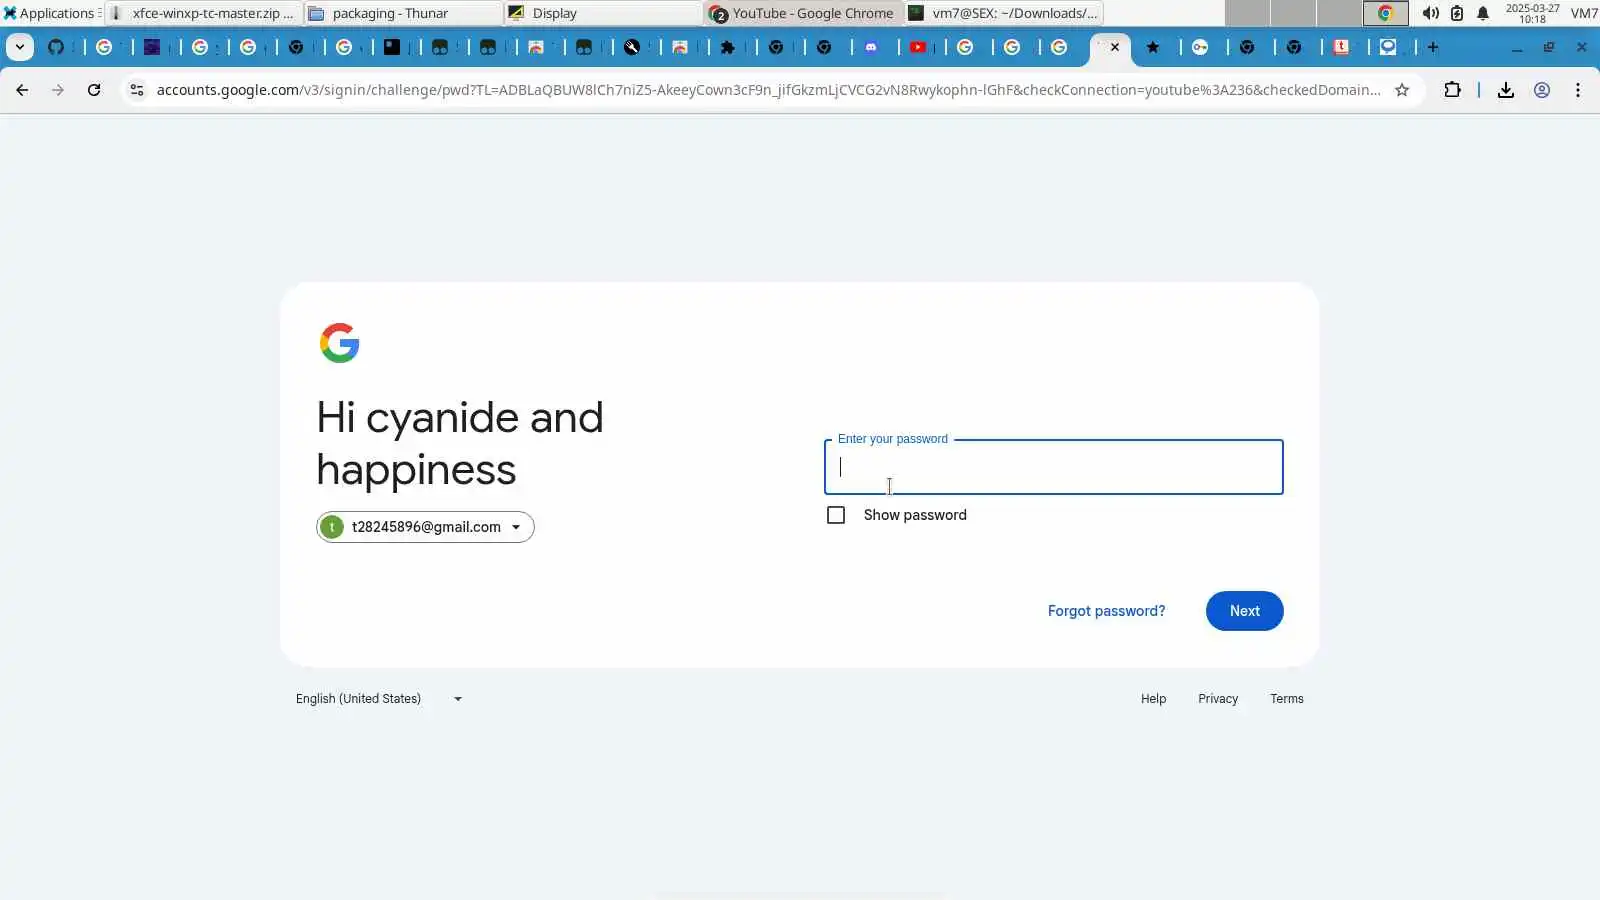The width and height of the screenshot is (1600, 900).
Task: Open the English (United States) language dropdown
Action: tap(379, 699)
